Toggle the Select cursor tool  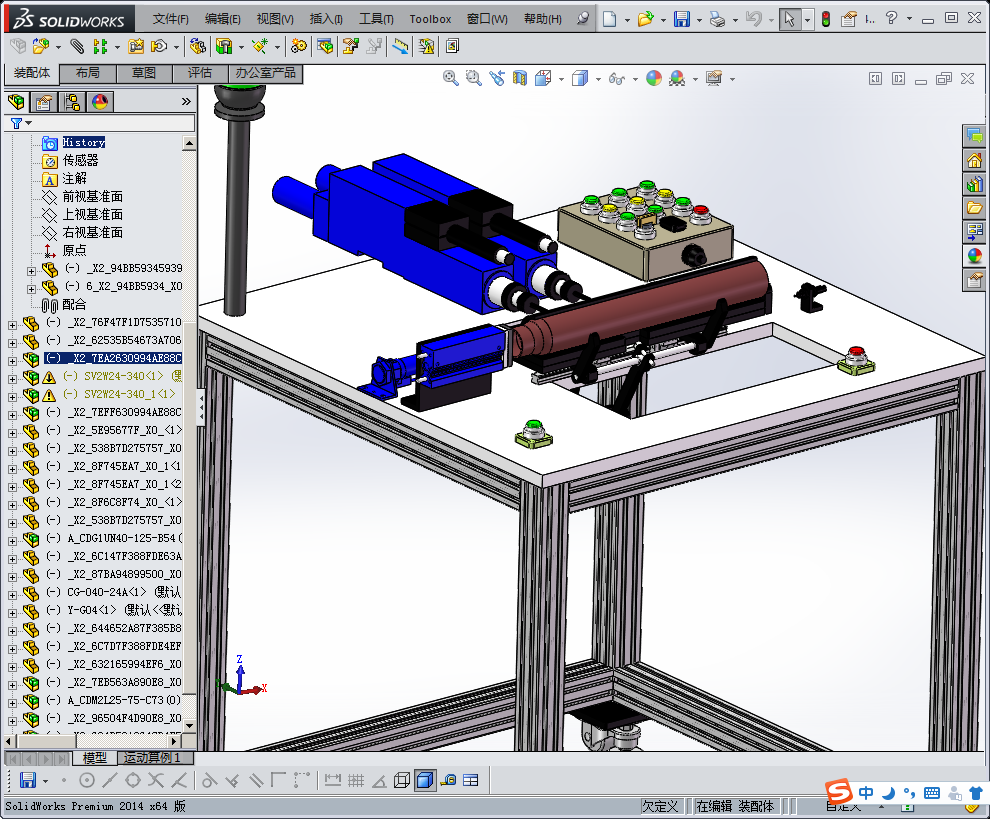[x=789, y=20]
